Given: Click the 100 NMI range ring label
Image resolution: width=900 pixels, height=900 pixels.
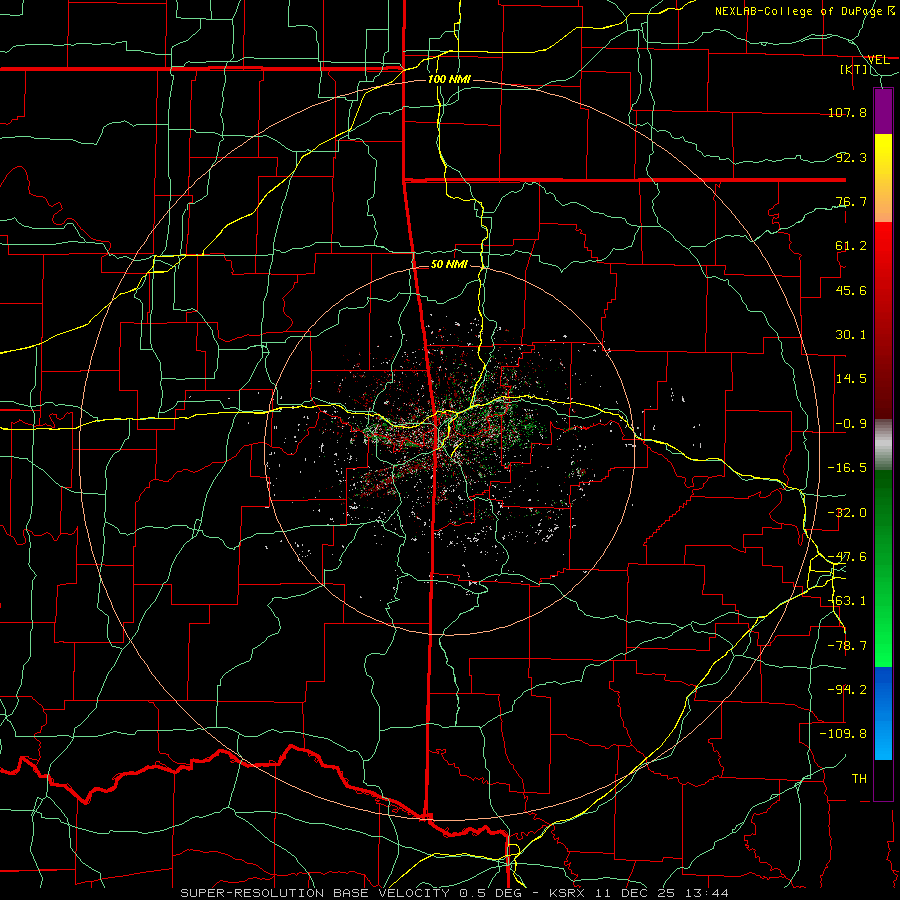Looking at the screenshot, I should point(449,79).
